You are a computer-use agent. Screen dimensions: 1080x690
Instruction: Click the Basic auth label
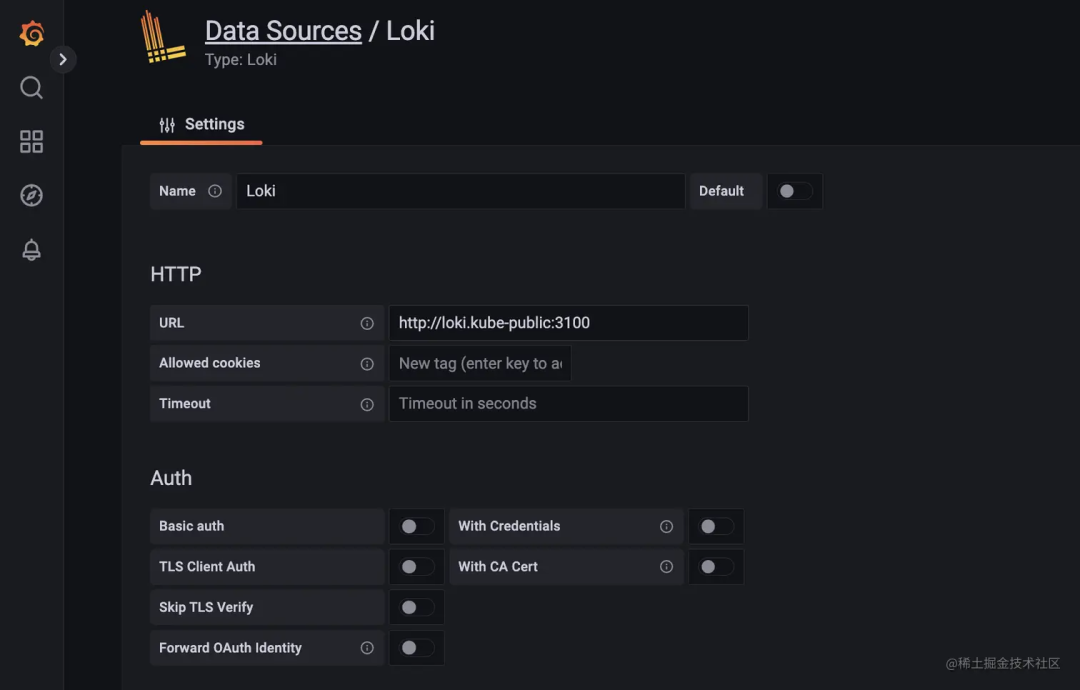point(191,526)
